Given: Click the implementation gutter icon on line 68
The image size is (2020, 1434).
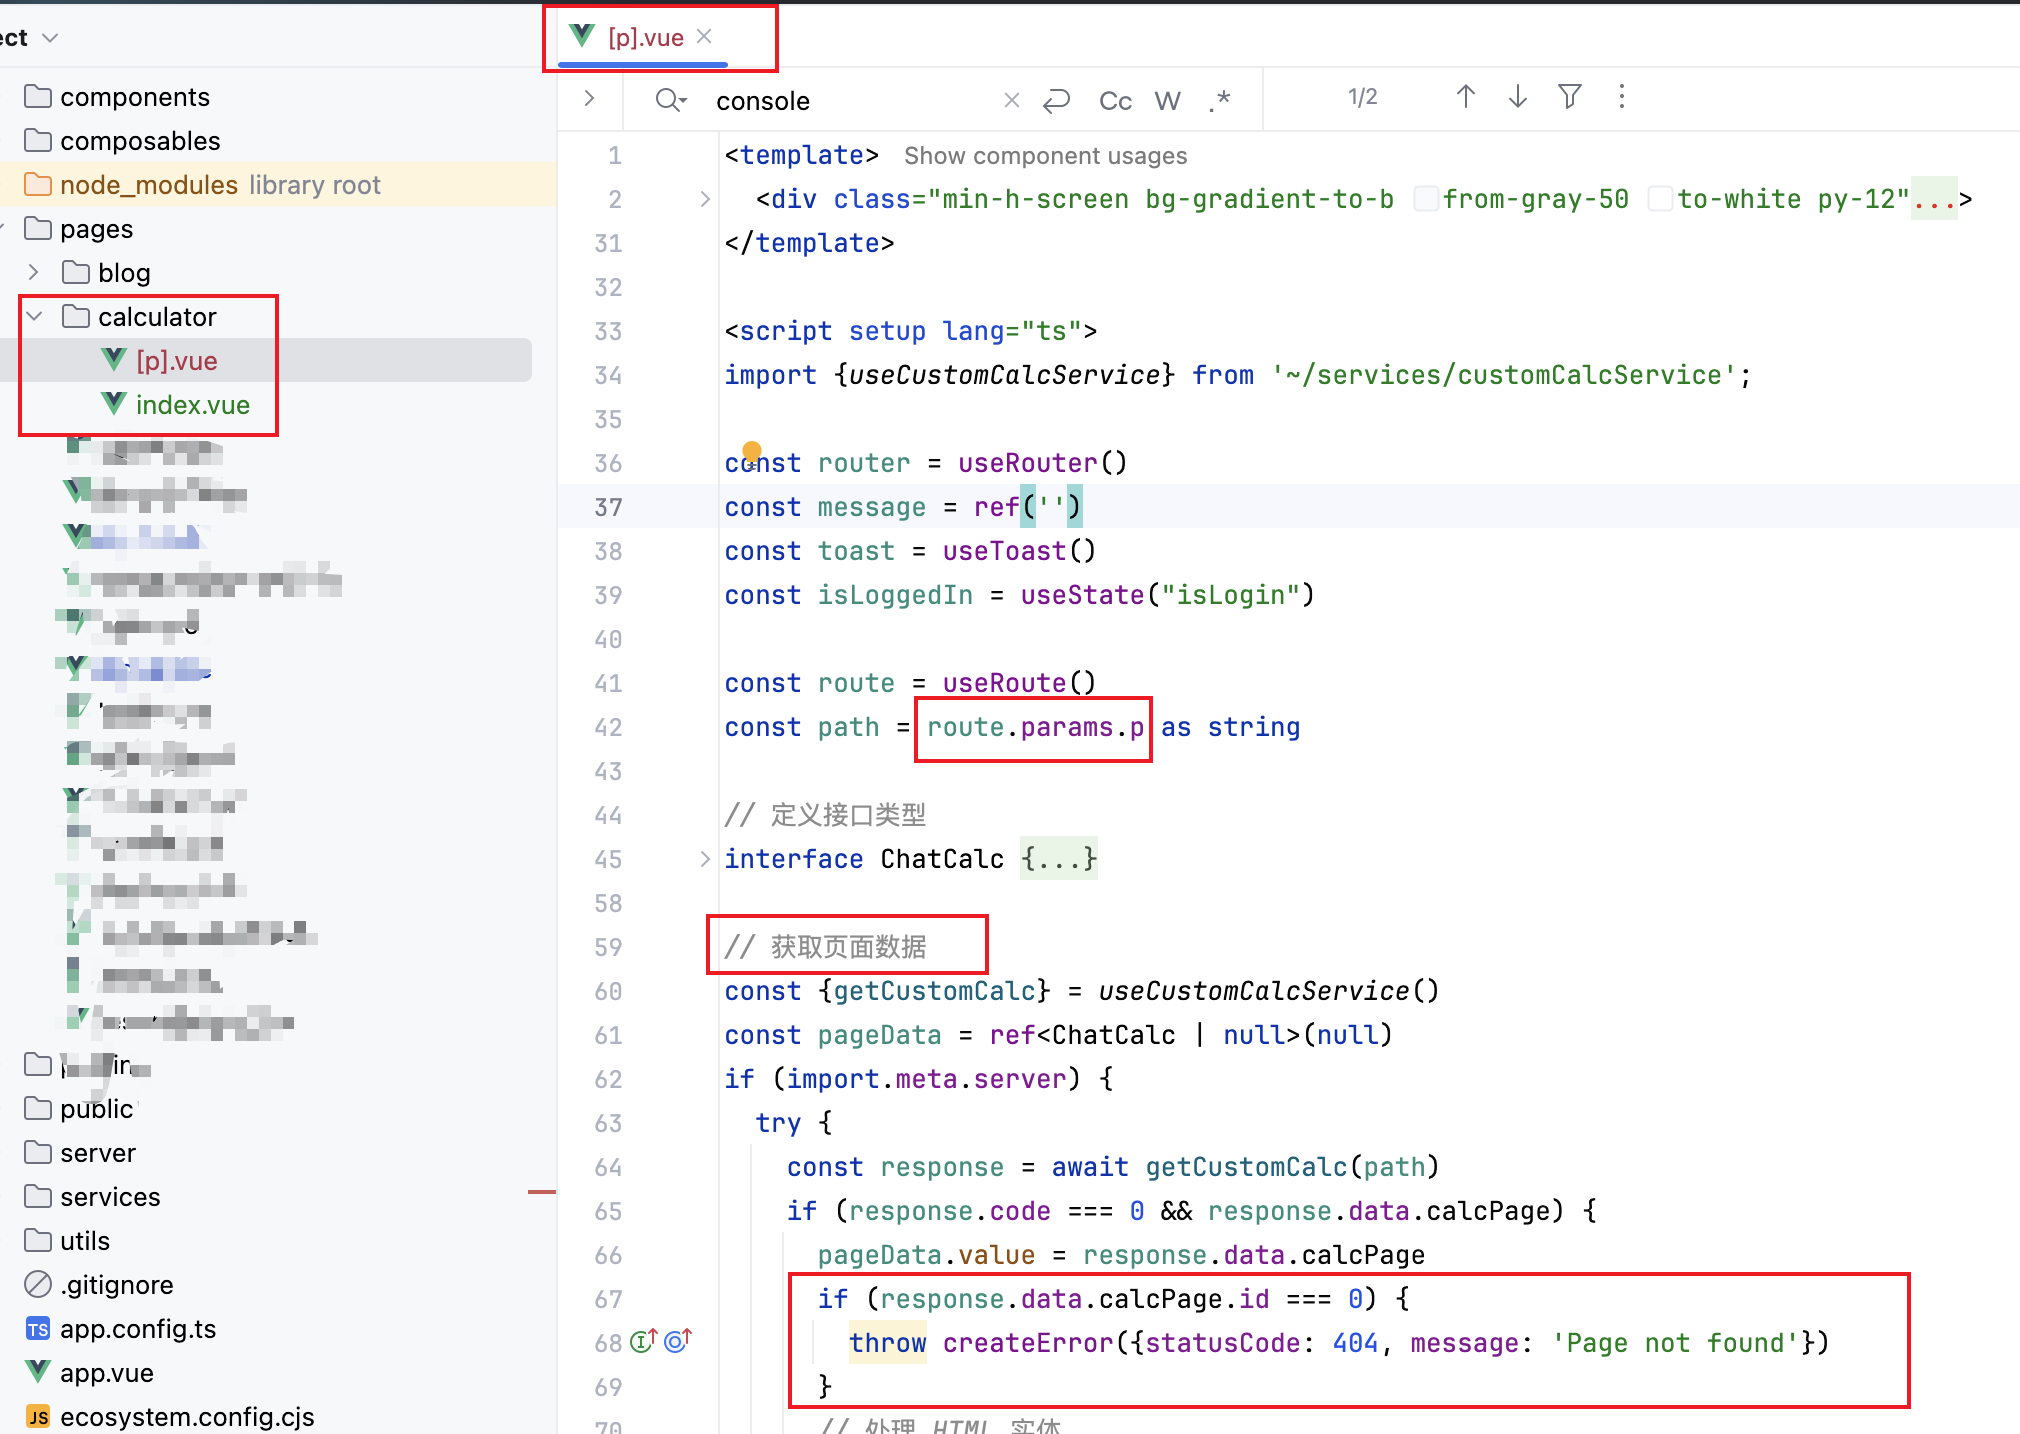Looking at the screenshot, I should (x=643, y=1341).
